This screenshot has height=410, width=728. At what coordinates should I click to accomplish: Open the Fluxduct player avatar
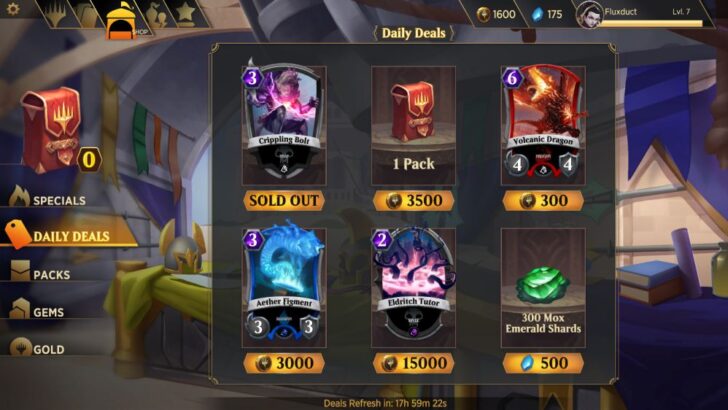pos(588,14)
